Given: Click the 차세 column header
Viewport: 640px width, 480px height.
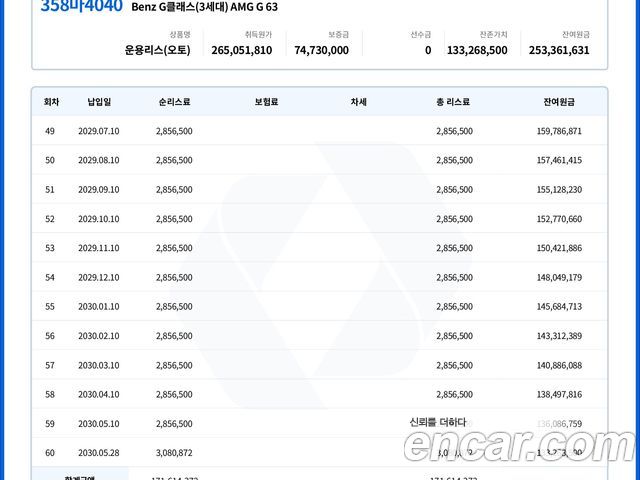Looking at the screenshot, I should point(358,102).
